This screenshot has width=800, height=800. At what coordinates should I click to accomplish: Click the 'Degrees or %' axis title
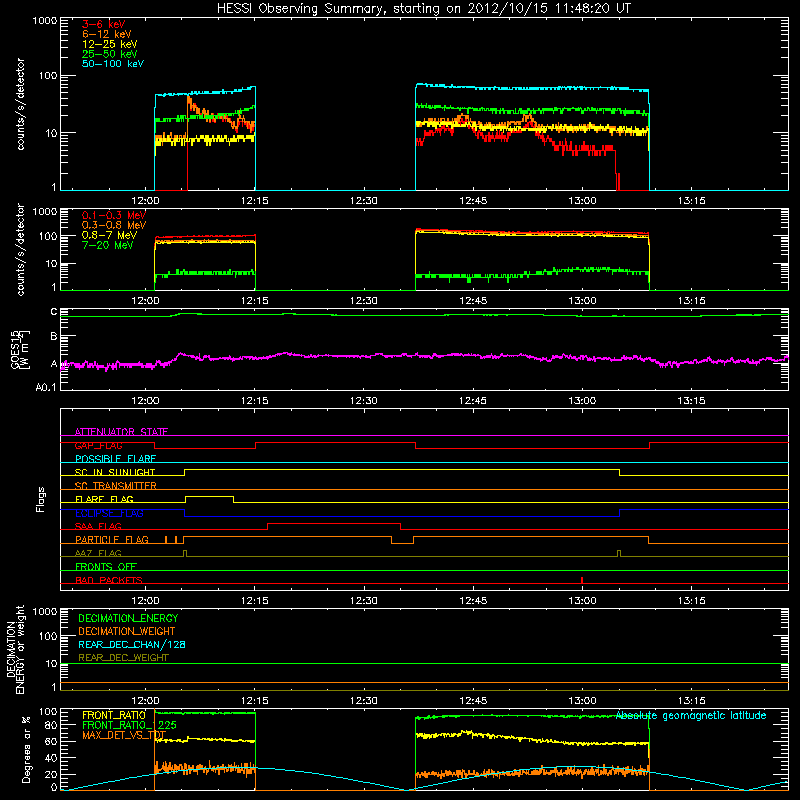26,749
